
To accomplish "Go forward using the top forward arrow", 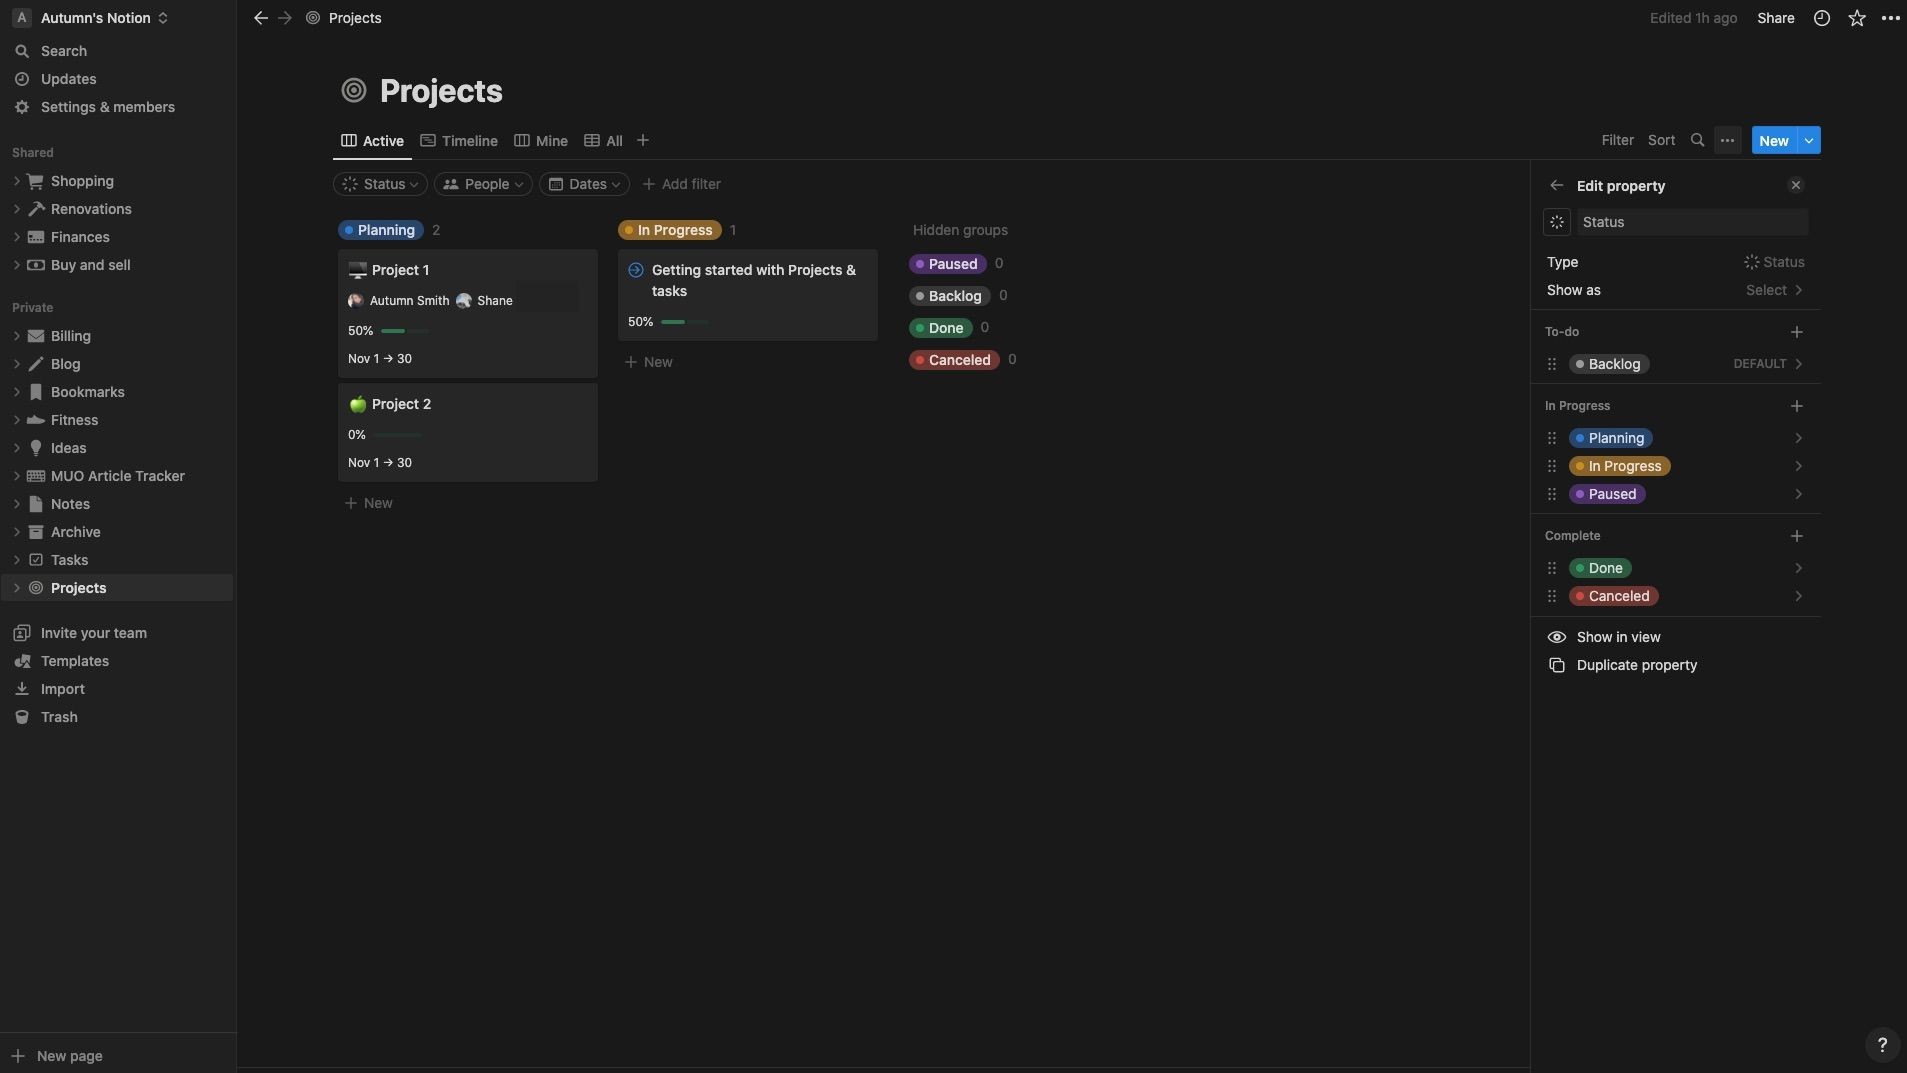I will tap(285, 18).
